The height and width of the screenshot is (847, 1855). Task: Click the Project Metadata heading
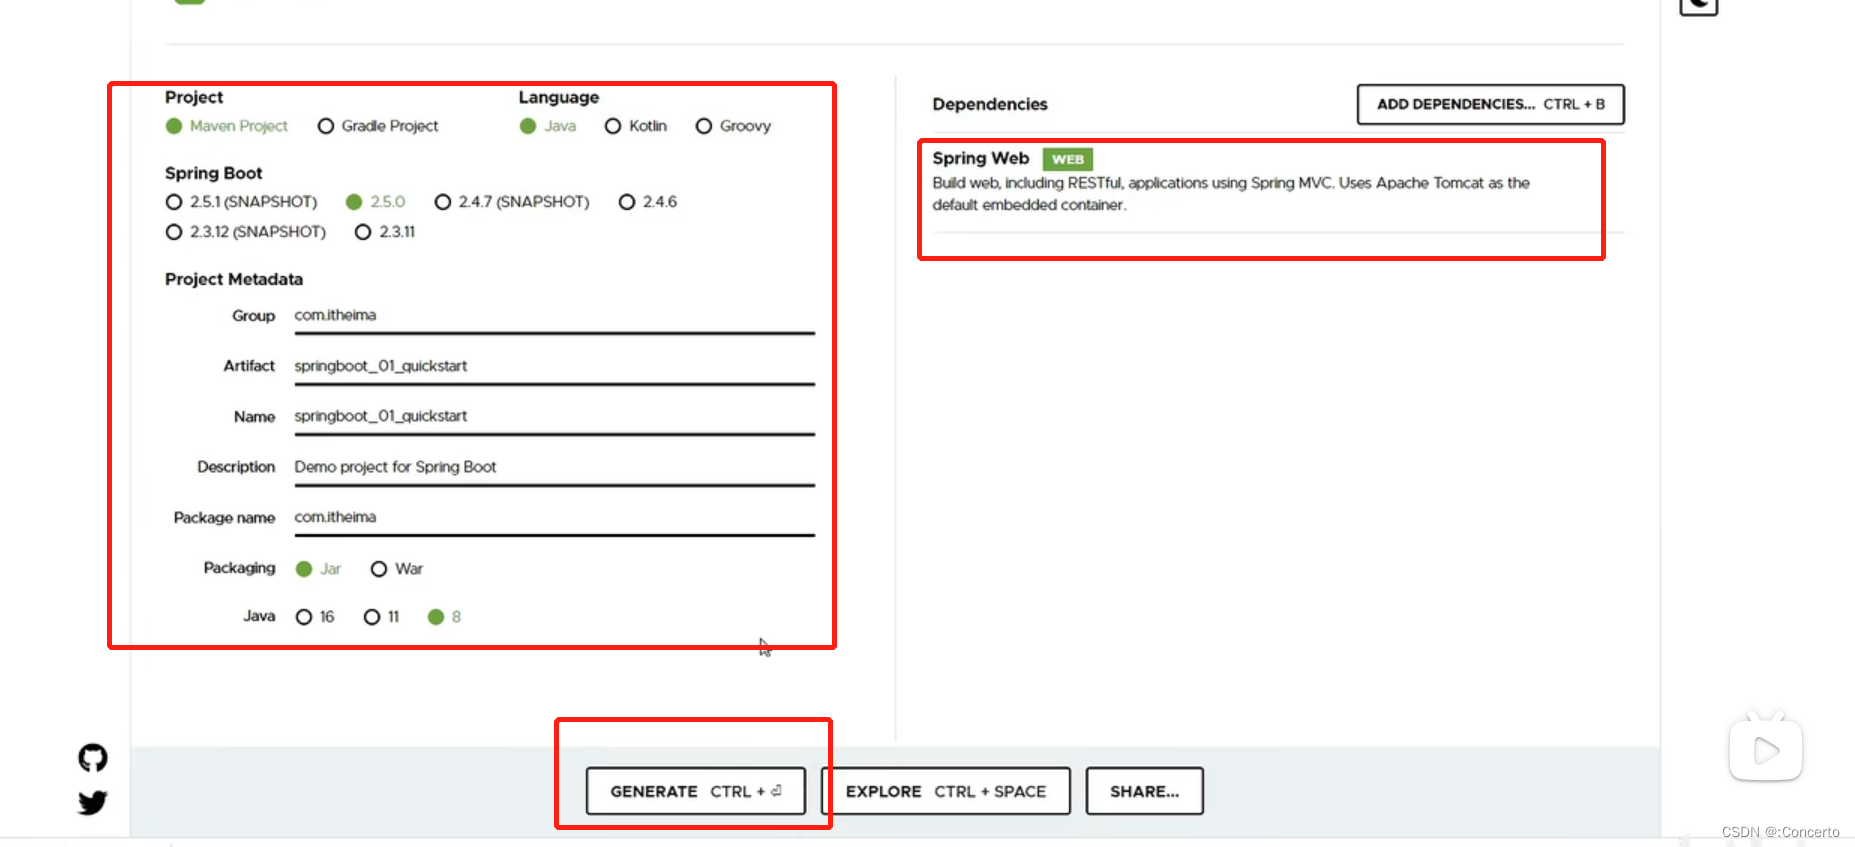(x=234, y=279)
